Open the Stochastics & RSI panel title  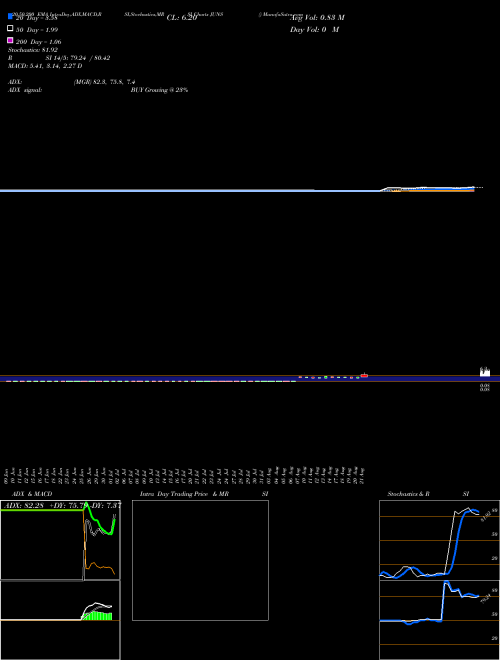coord(409,494)
